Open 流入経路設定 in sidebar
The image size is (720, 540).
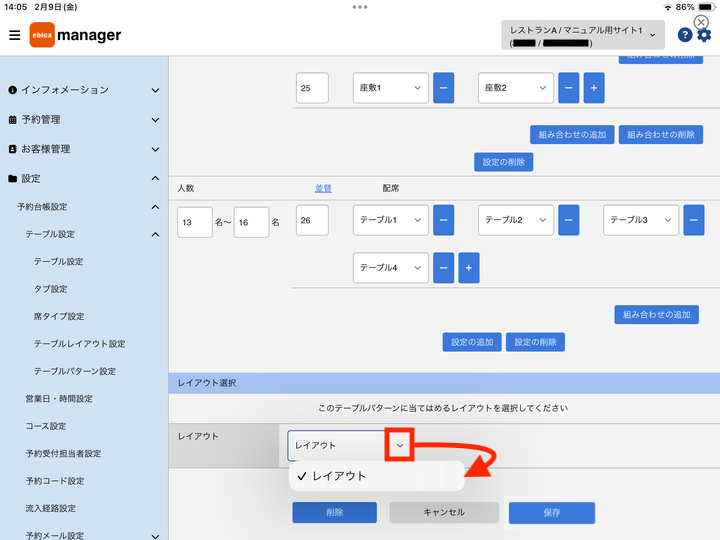point(51,508)
